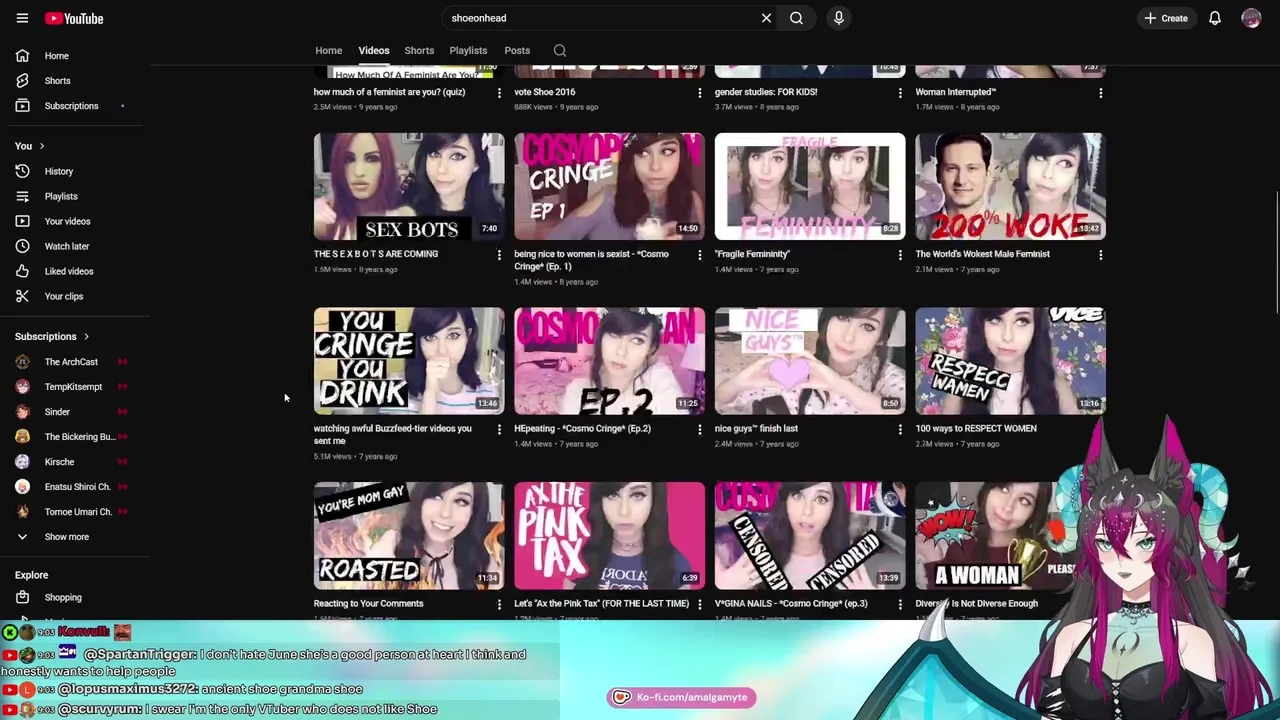Play 'You Cringe You Drink' thumbnail
Image resolution: width=1280 pixels, height=720 pixels.
[x=409, y=361]
